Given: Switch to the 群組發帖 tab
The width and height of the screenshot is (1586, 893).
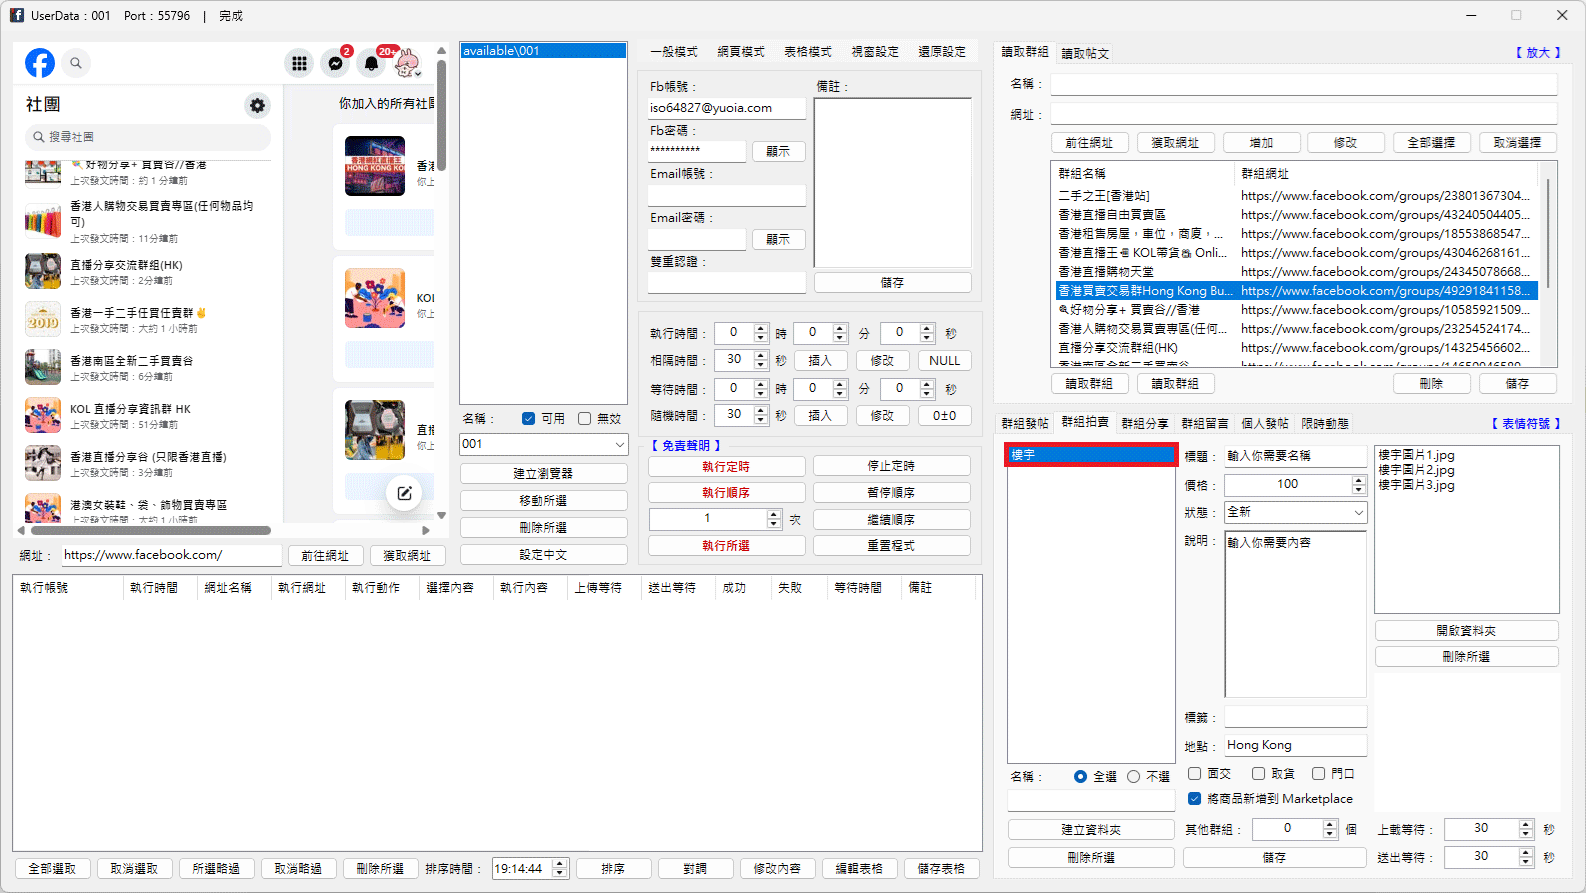Looking at the screenshot, I should click(x=1025, y=424).
